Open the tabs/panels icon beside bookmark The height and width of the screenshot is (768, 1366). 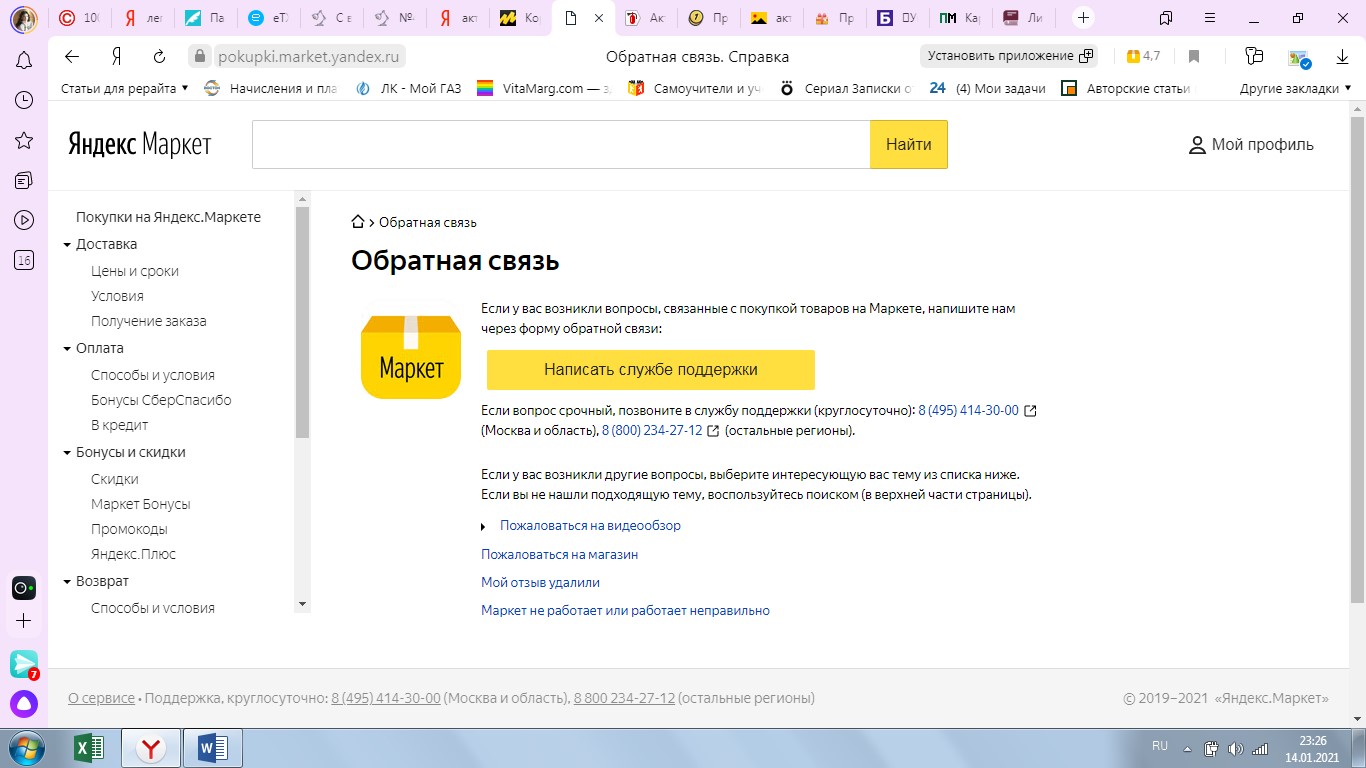point(1254,56)
